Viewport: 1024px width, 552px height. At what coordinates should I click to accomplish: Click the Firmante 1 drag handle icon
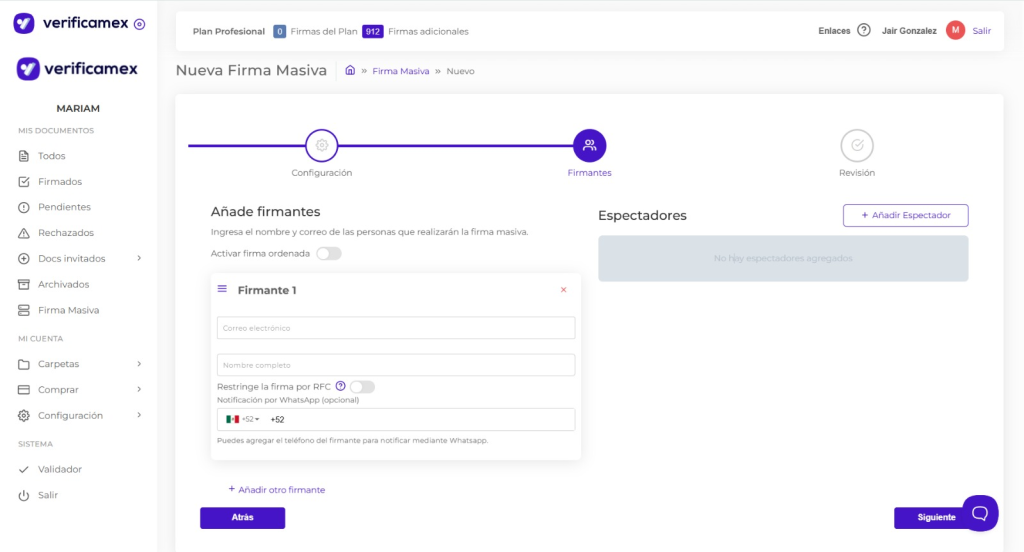[222, 289]
